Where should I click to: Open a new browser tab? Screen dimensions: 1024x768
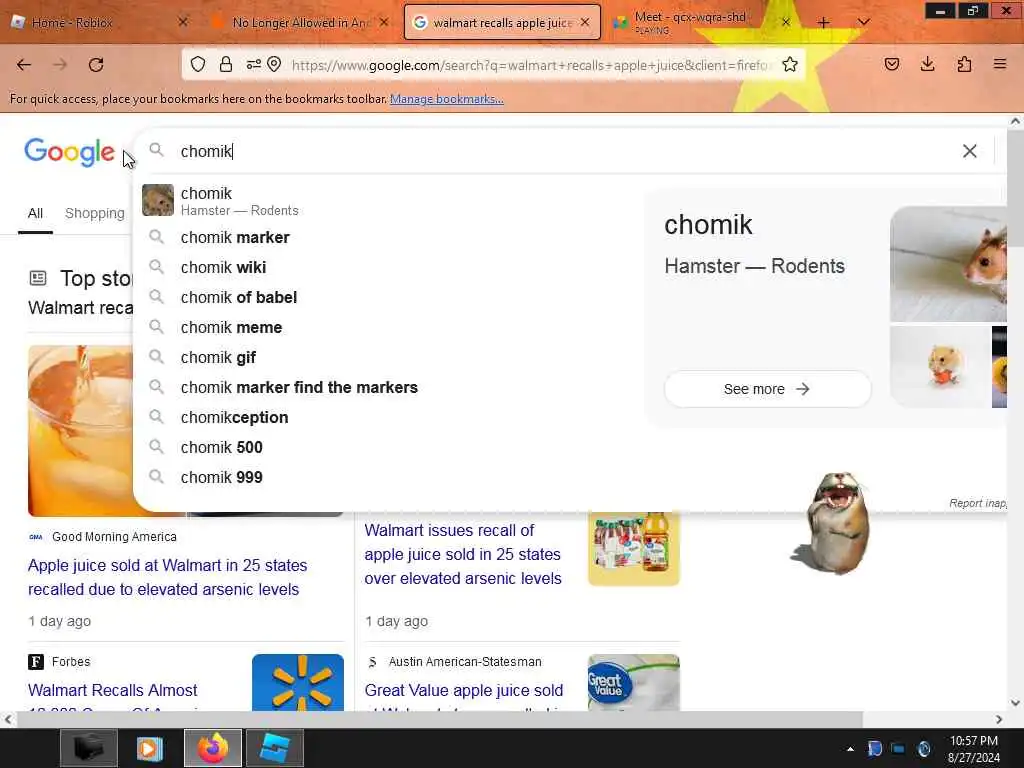point(824,23)
